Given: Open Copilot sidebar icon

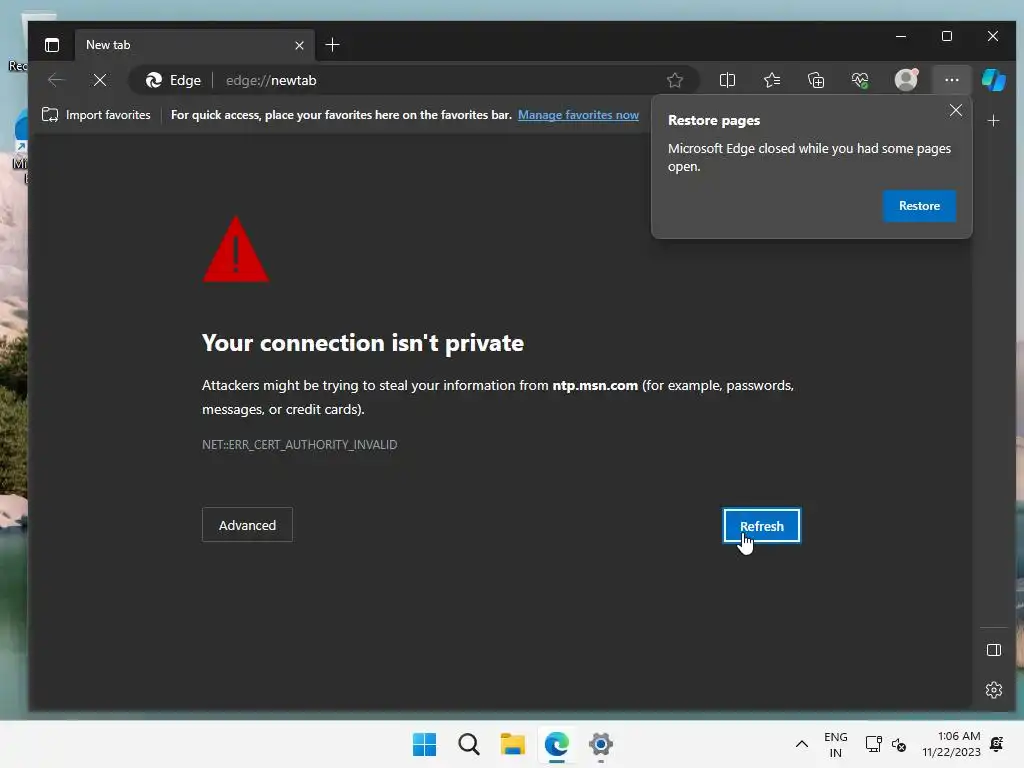Looking at the screenshot, I should (993, 80).
